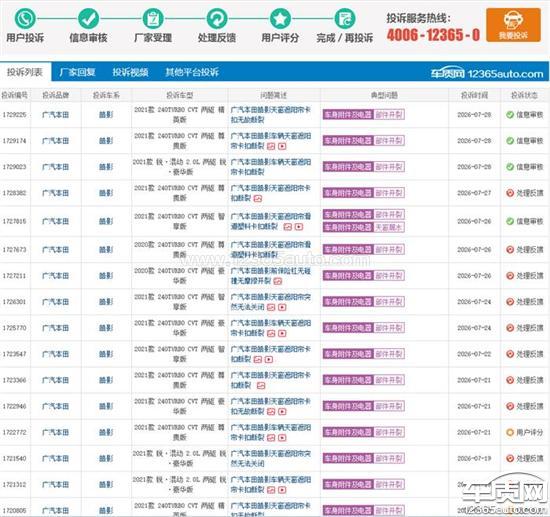Click 广汽本田 brand link in row 1727673
Image resolution: width=550 pixels, height=517 pixels.
pyautogui.click(x=55, y=250)
